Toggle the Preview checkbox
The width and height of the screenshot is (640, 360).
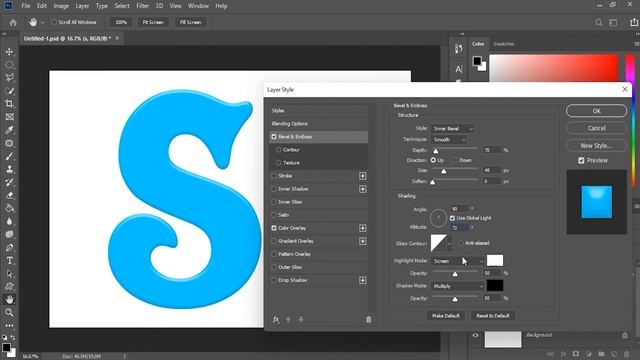(x=581, y=160)
